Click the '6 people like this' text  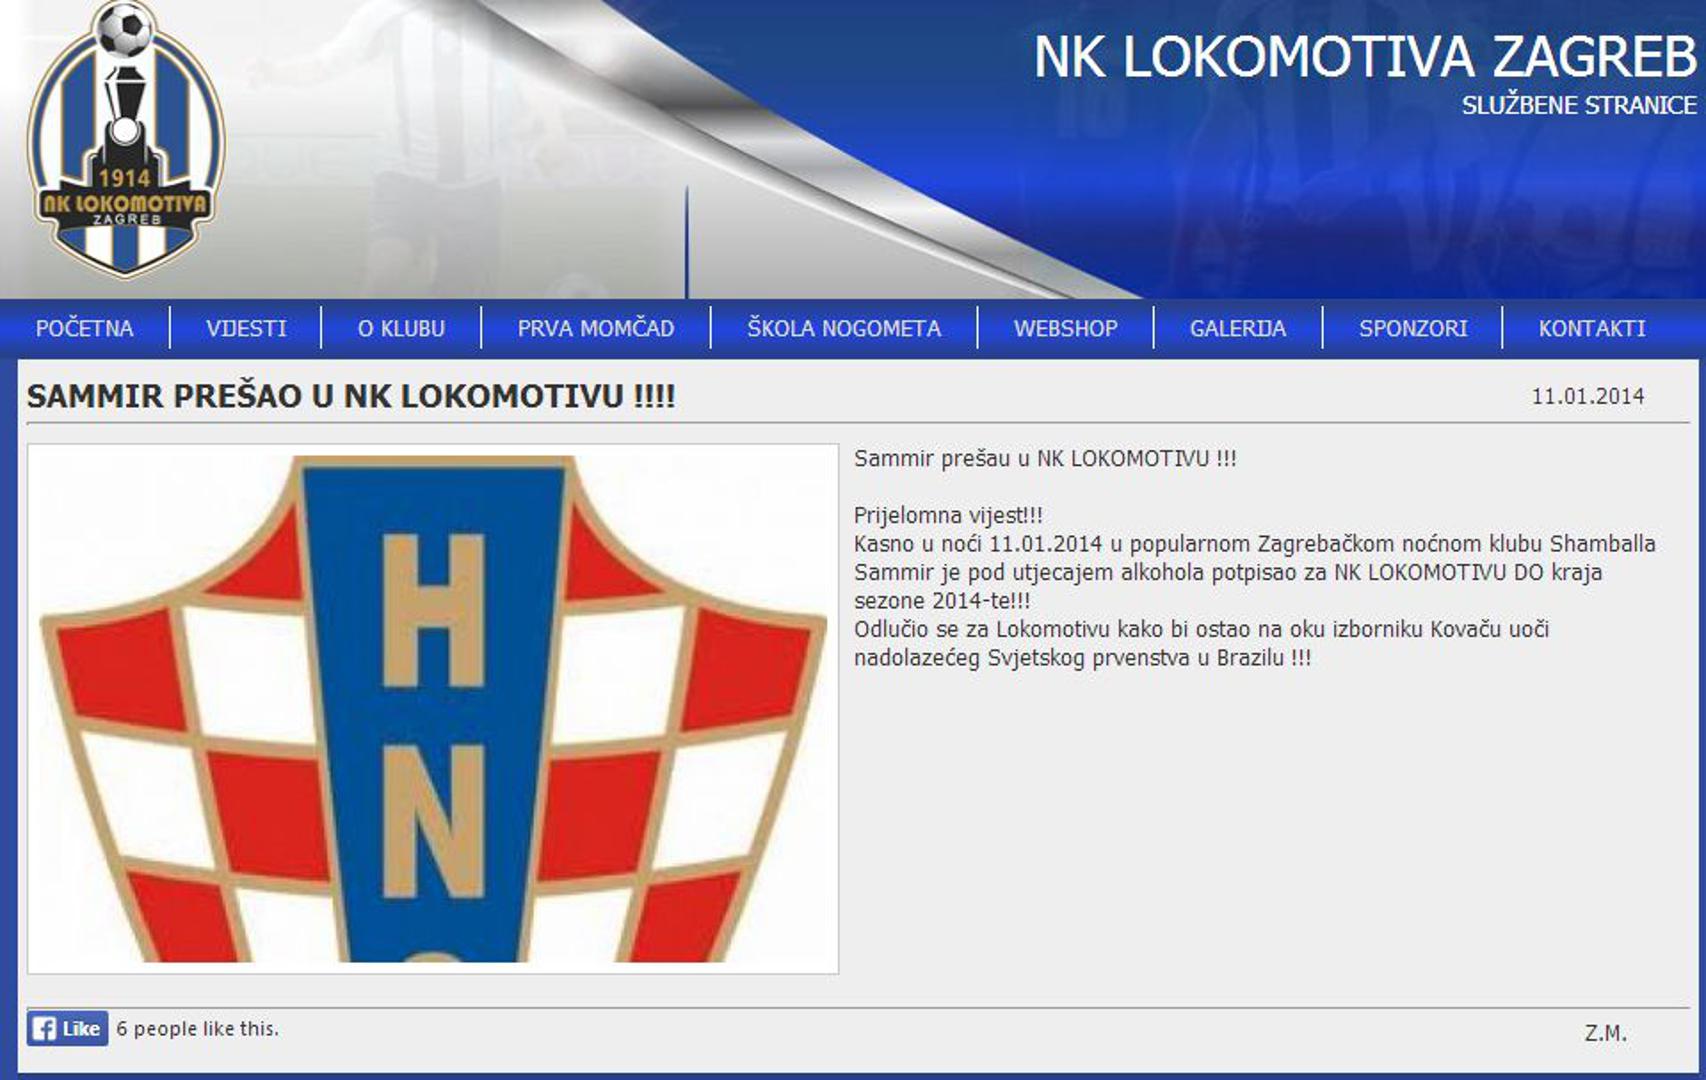[x=198, y=1028]
